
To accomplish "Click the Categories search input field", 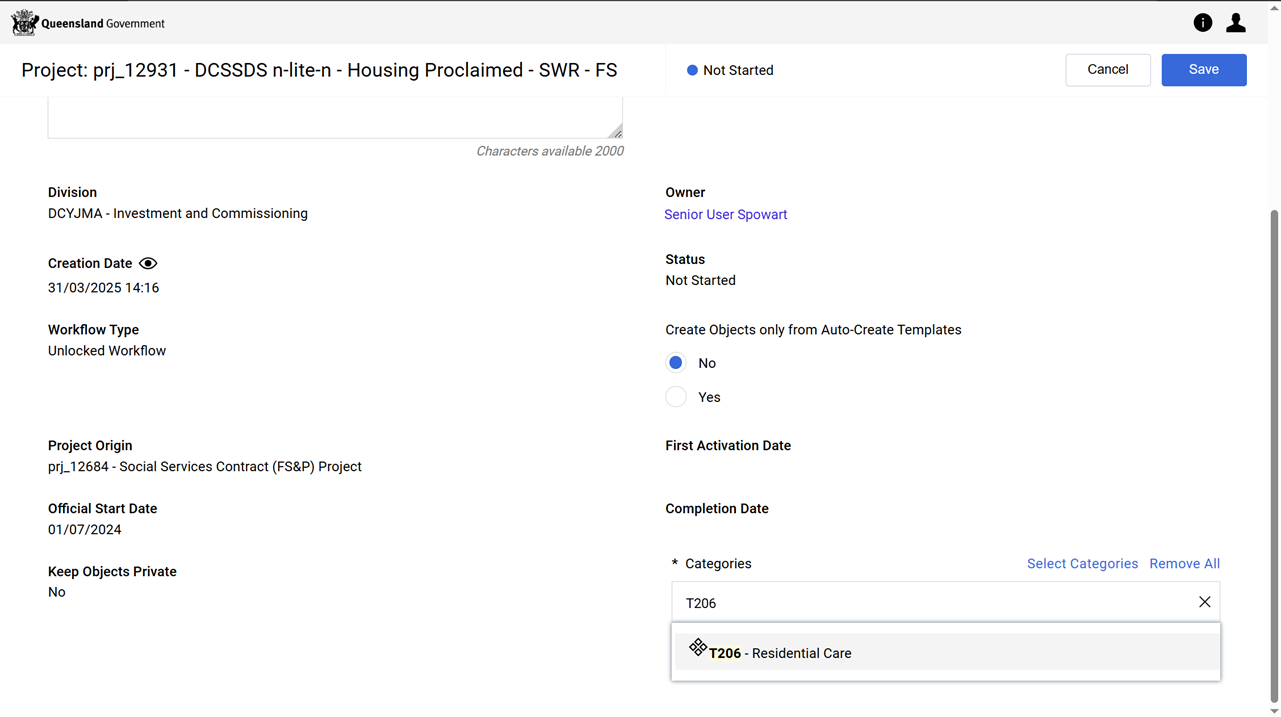I will 930,603.
